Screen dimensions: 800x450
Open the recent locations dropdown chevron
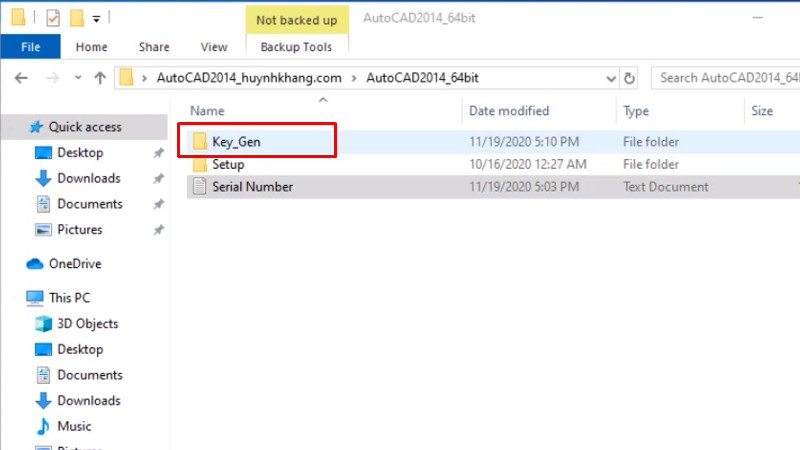click(77, 78)
